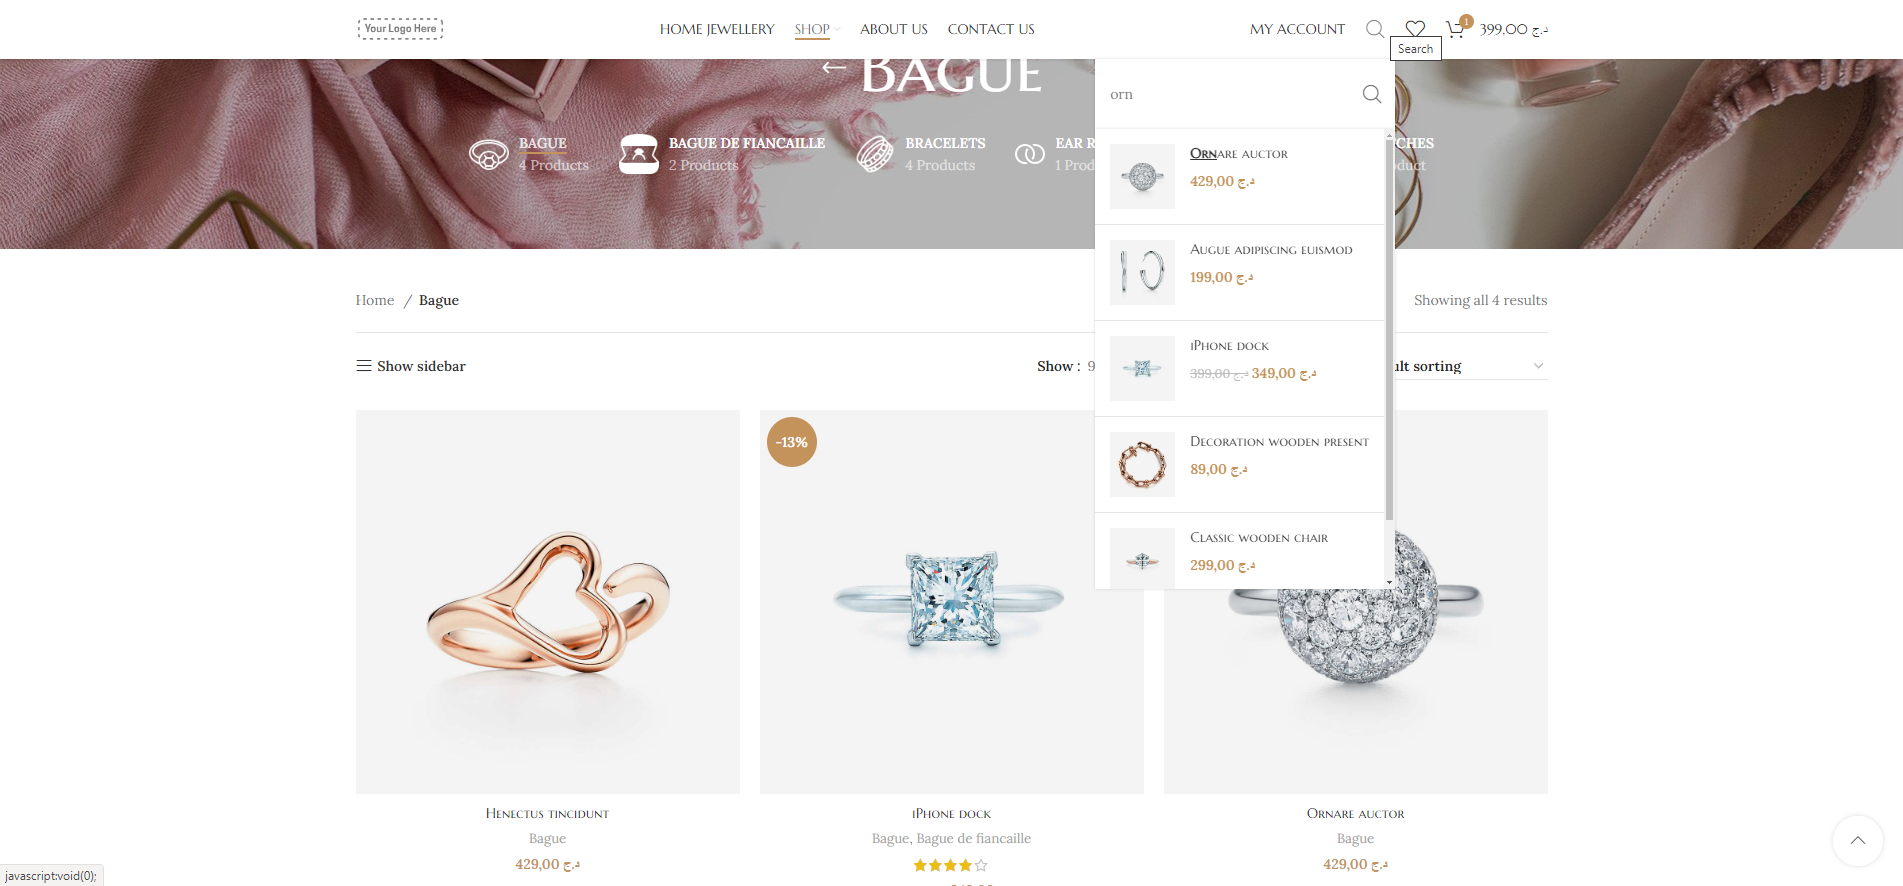Click the scroll-to-top arrow button
Image resolution: width=1903 pixels, height=886 pixels.
(x=1857, y=840)
